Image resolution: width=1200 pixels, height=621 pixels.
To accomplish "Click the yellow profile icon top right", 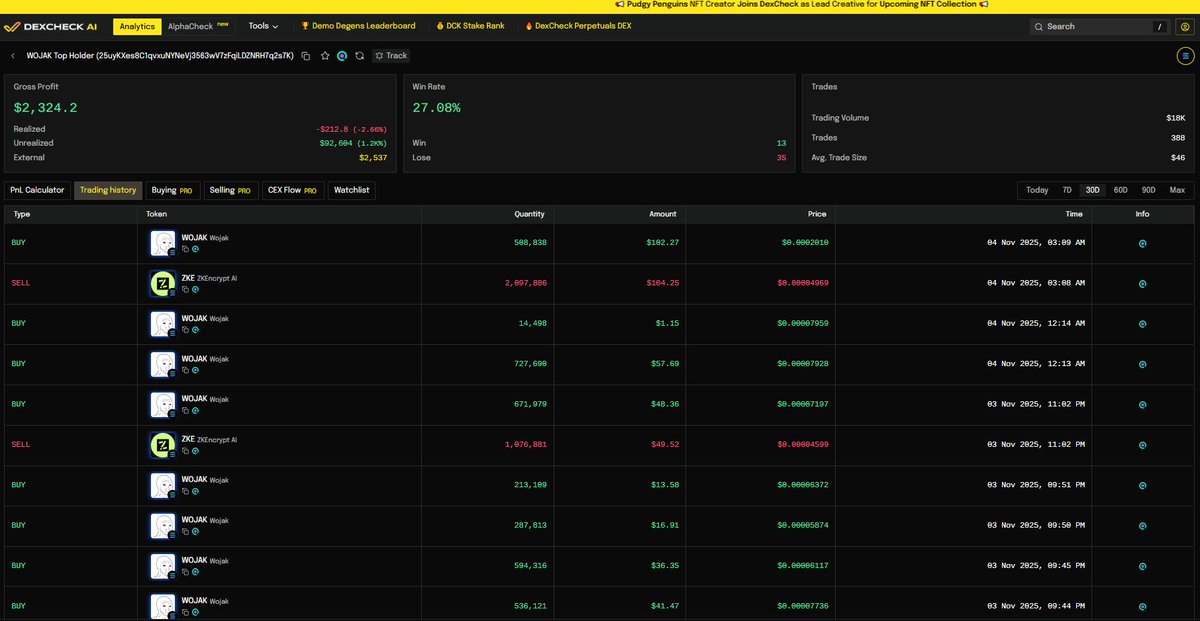I will [1185, 27].
